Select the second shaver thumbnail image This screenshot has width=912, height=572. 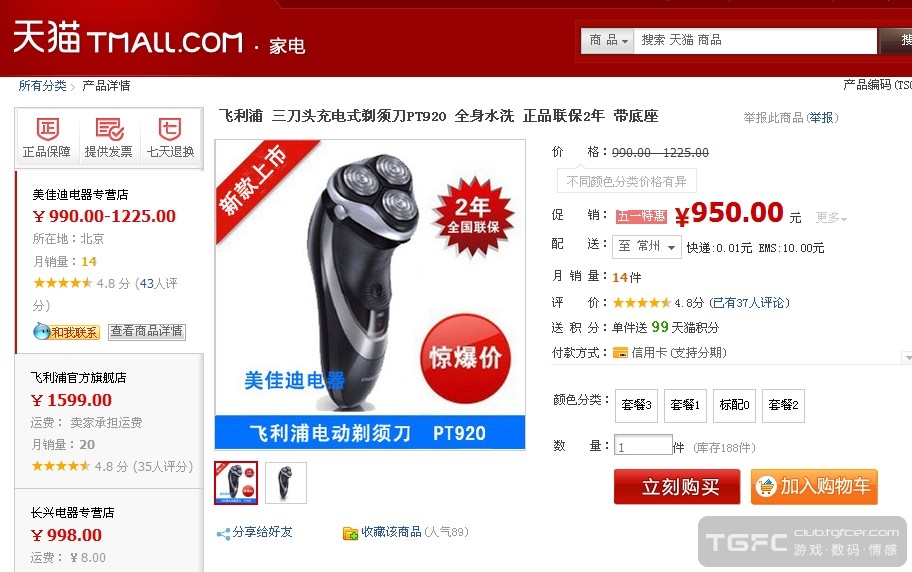286,483
